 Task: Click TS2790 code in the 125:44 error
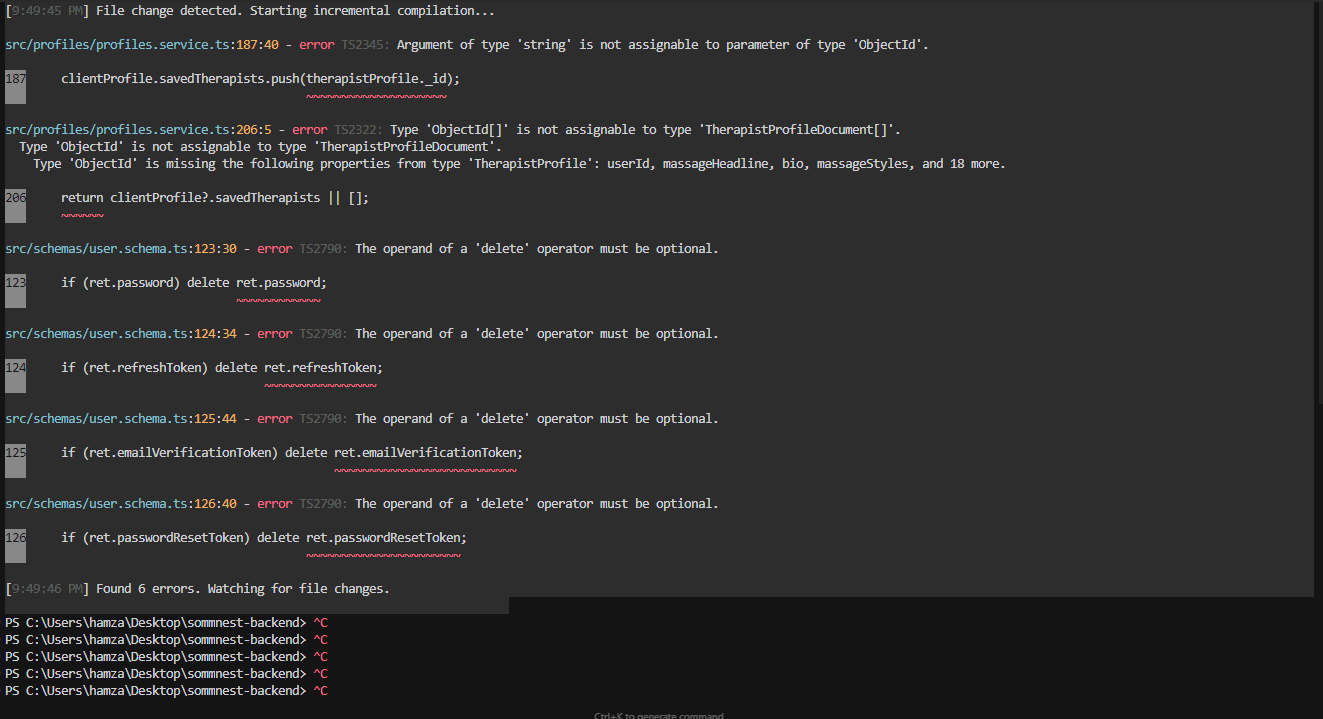[323, 419]
